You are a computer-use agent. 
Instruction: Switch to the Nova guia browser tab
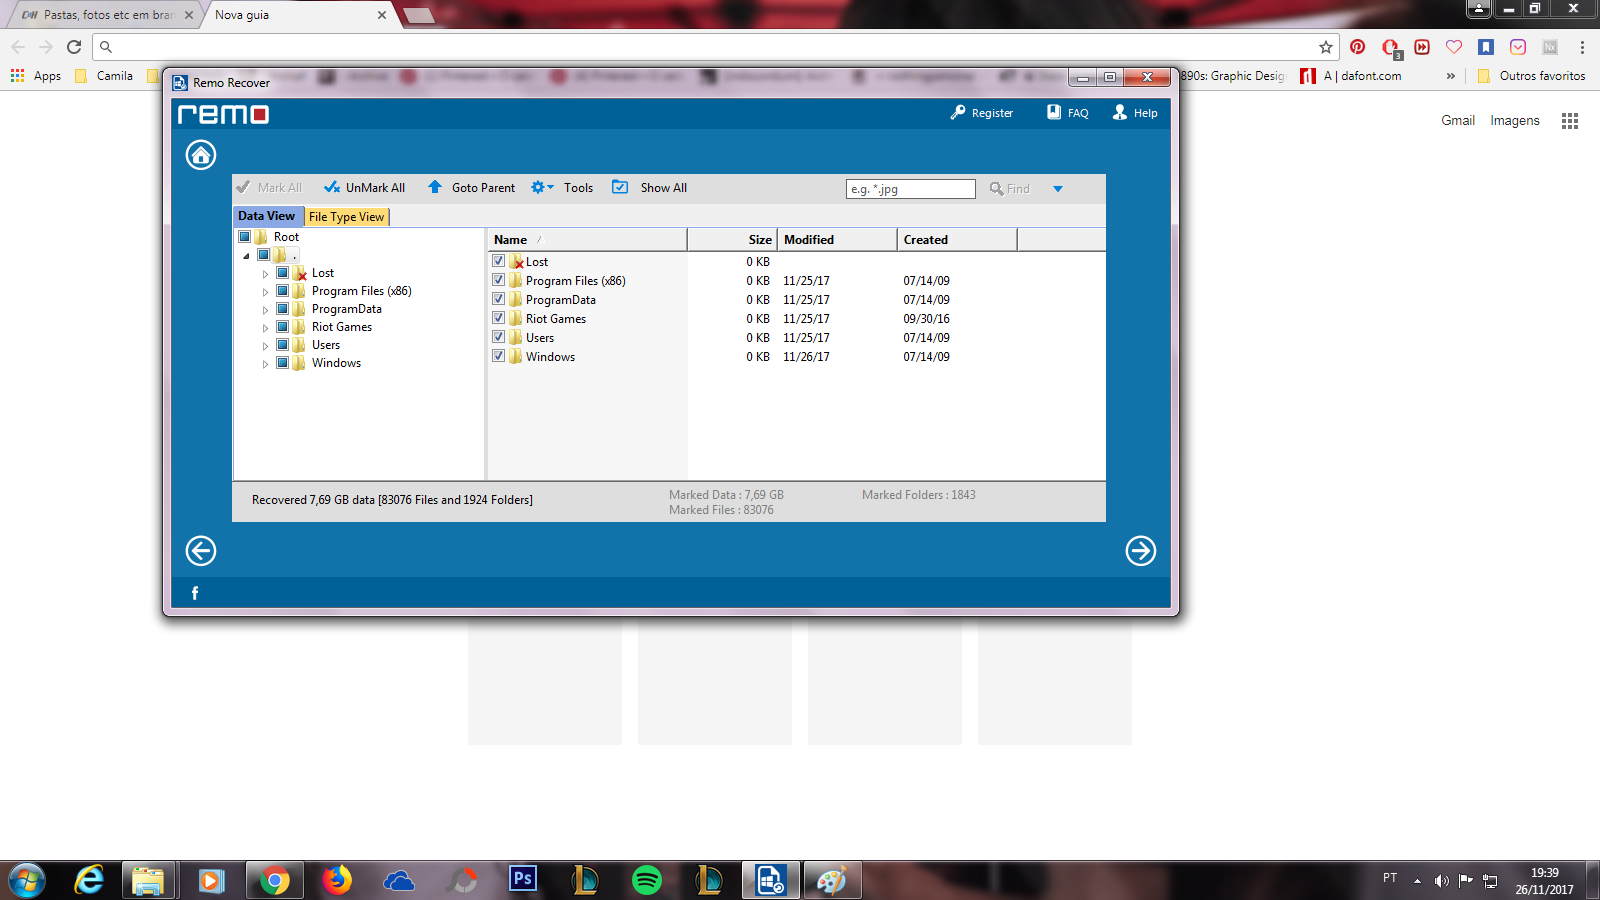[298, 15]
